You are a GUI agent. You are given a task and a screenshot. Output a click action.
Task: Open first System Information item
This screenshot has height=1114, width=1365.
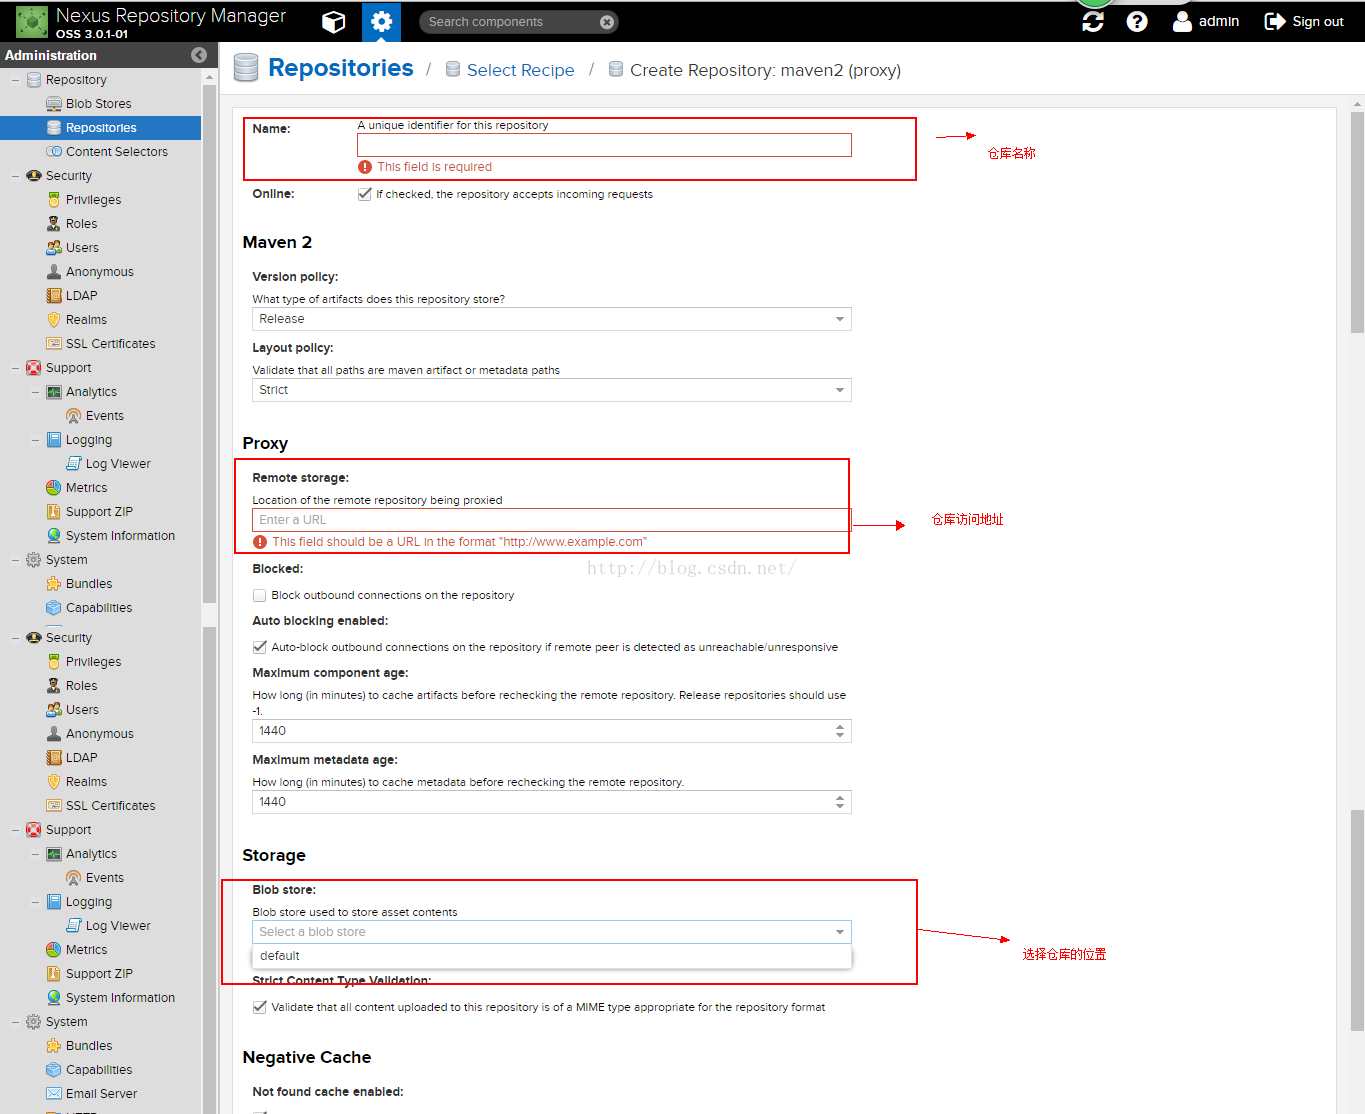tap(120, 536)
